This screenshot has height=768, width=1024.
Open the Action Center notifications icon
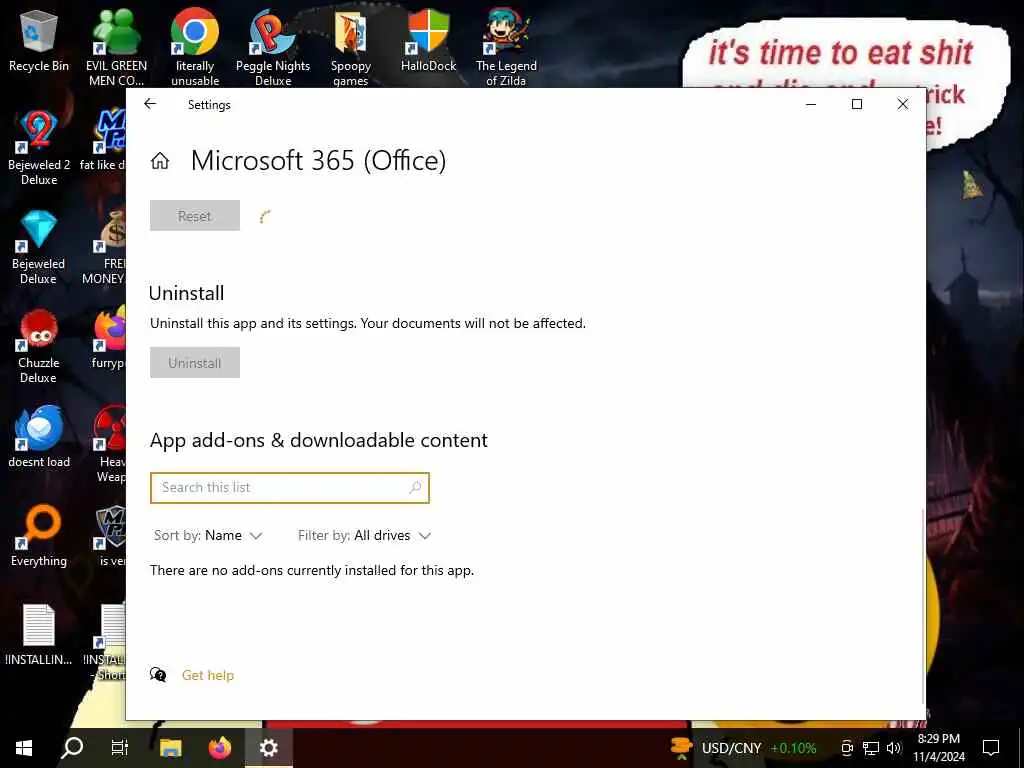pos(991,748)
